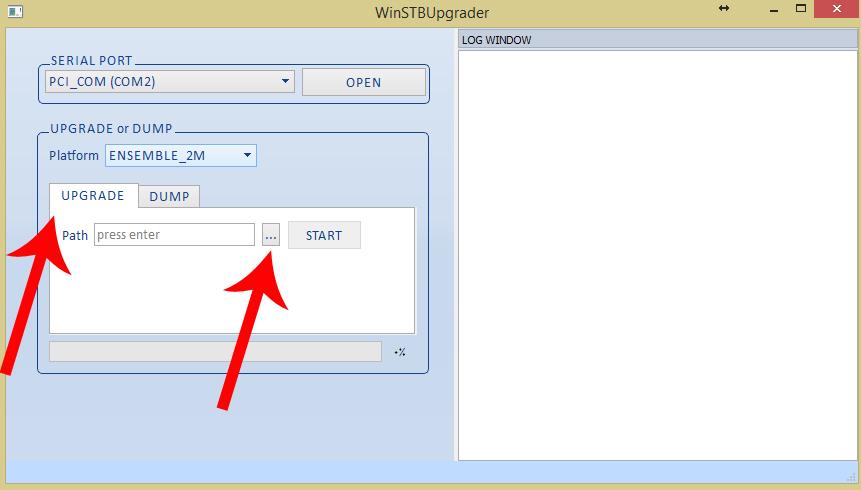861x490 pixels.
Task: Click the percent indicator next to progress bar
Action: pyautogui.click(x=400, y=352)
